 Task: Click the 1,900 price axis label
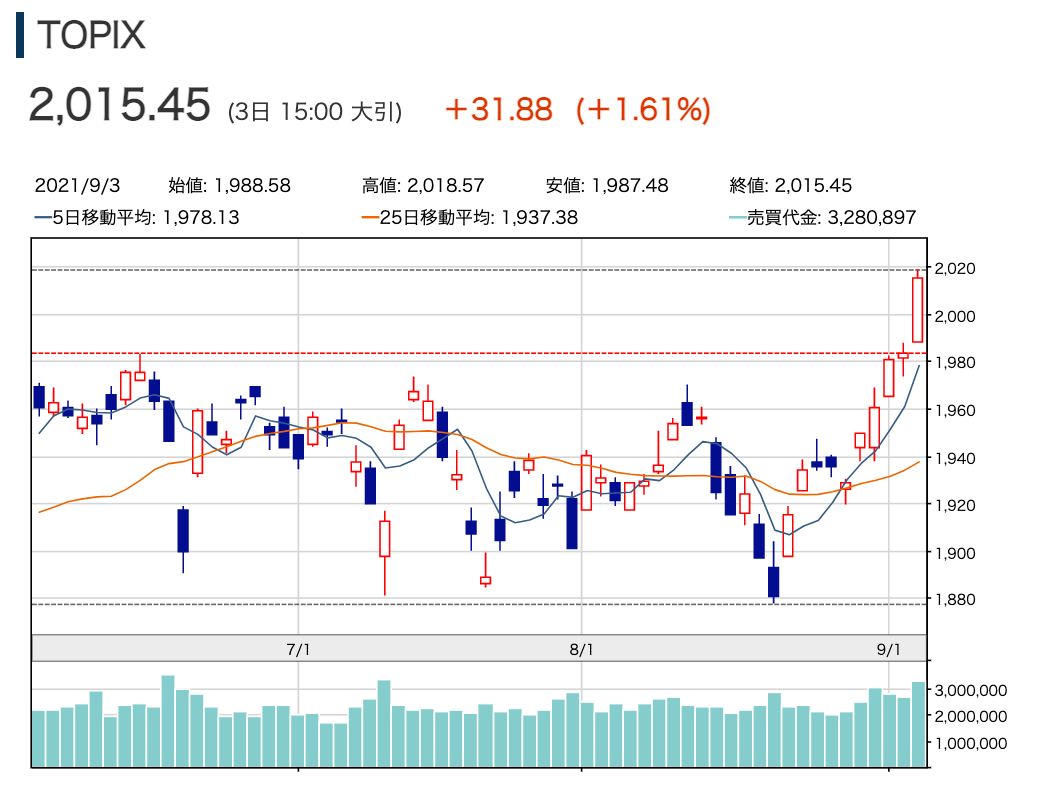coord(955,552)
